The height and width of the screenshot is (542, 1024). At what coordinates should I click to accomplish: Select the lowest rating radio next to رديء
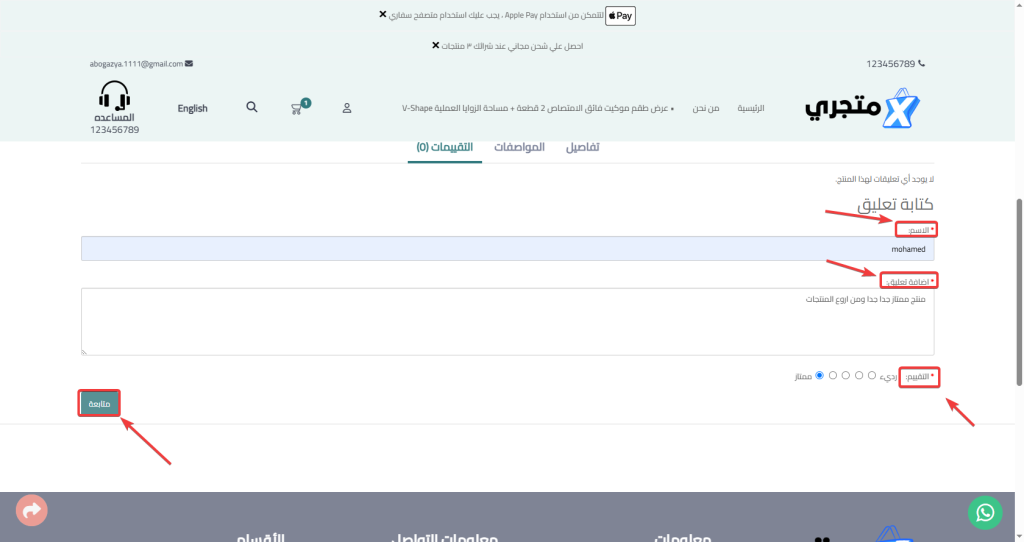point(872,375)
